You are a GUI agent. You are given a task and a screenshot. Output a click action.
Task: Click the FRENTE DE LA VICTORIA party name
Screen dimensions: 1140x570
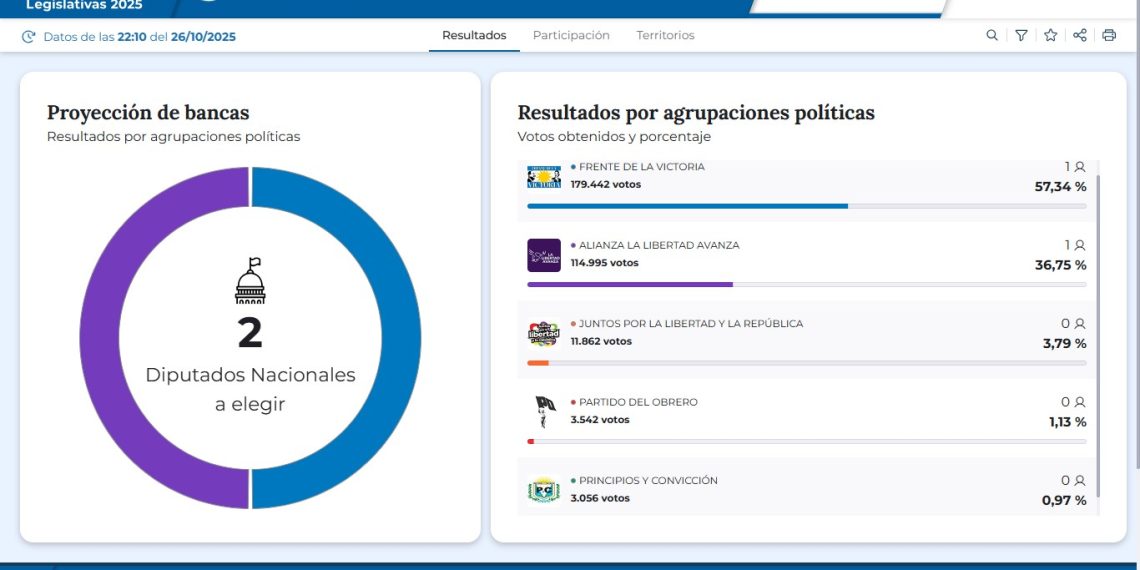641,167
